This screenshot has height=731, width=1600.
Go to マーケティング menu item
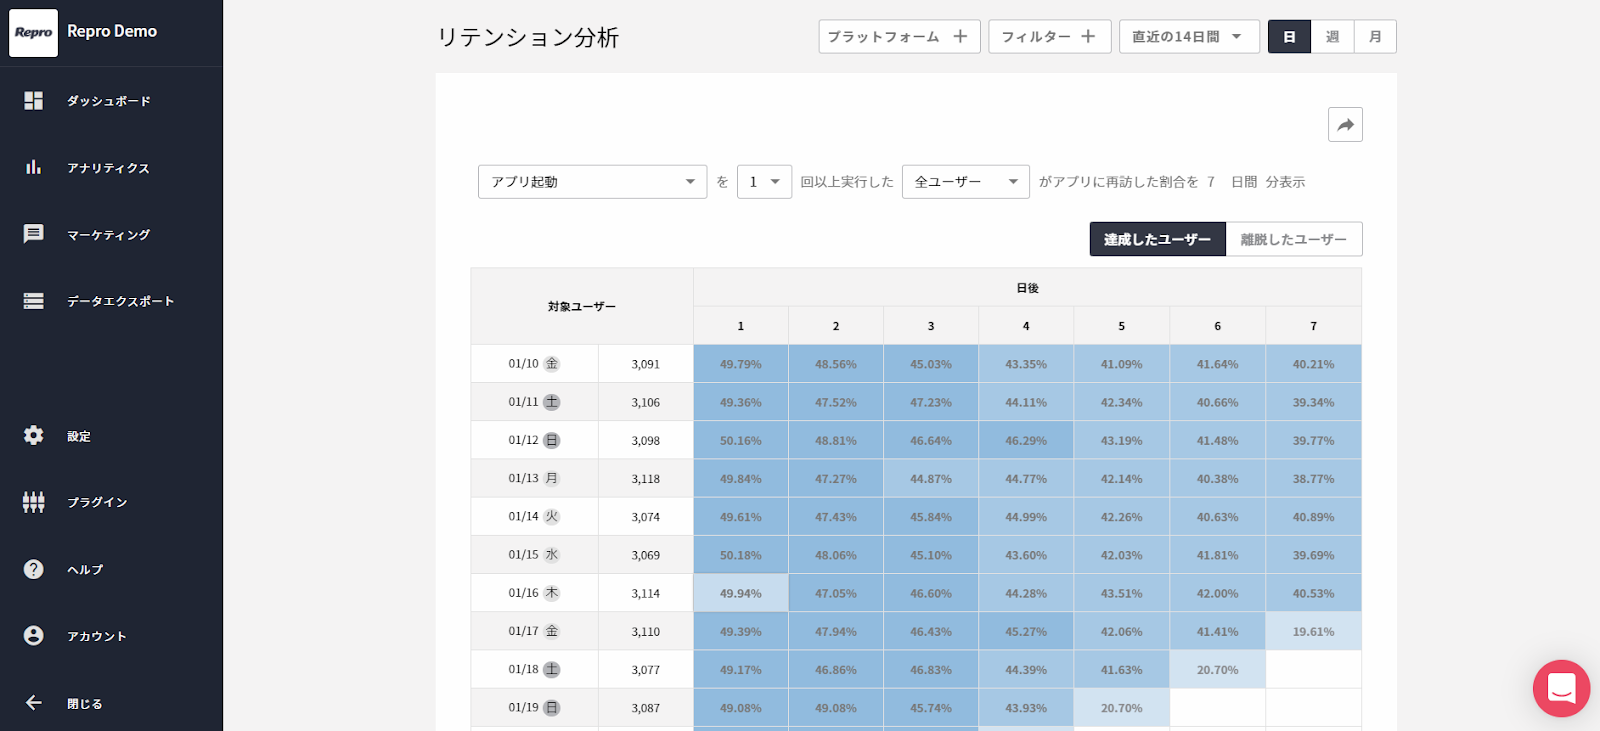(108, 235)
